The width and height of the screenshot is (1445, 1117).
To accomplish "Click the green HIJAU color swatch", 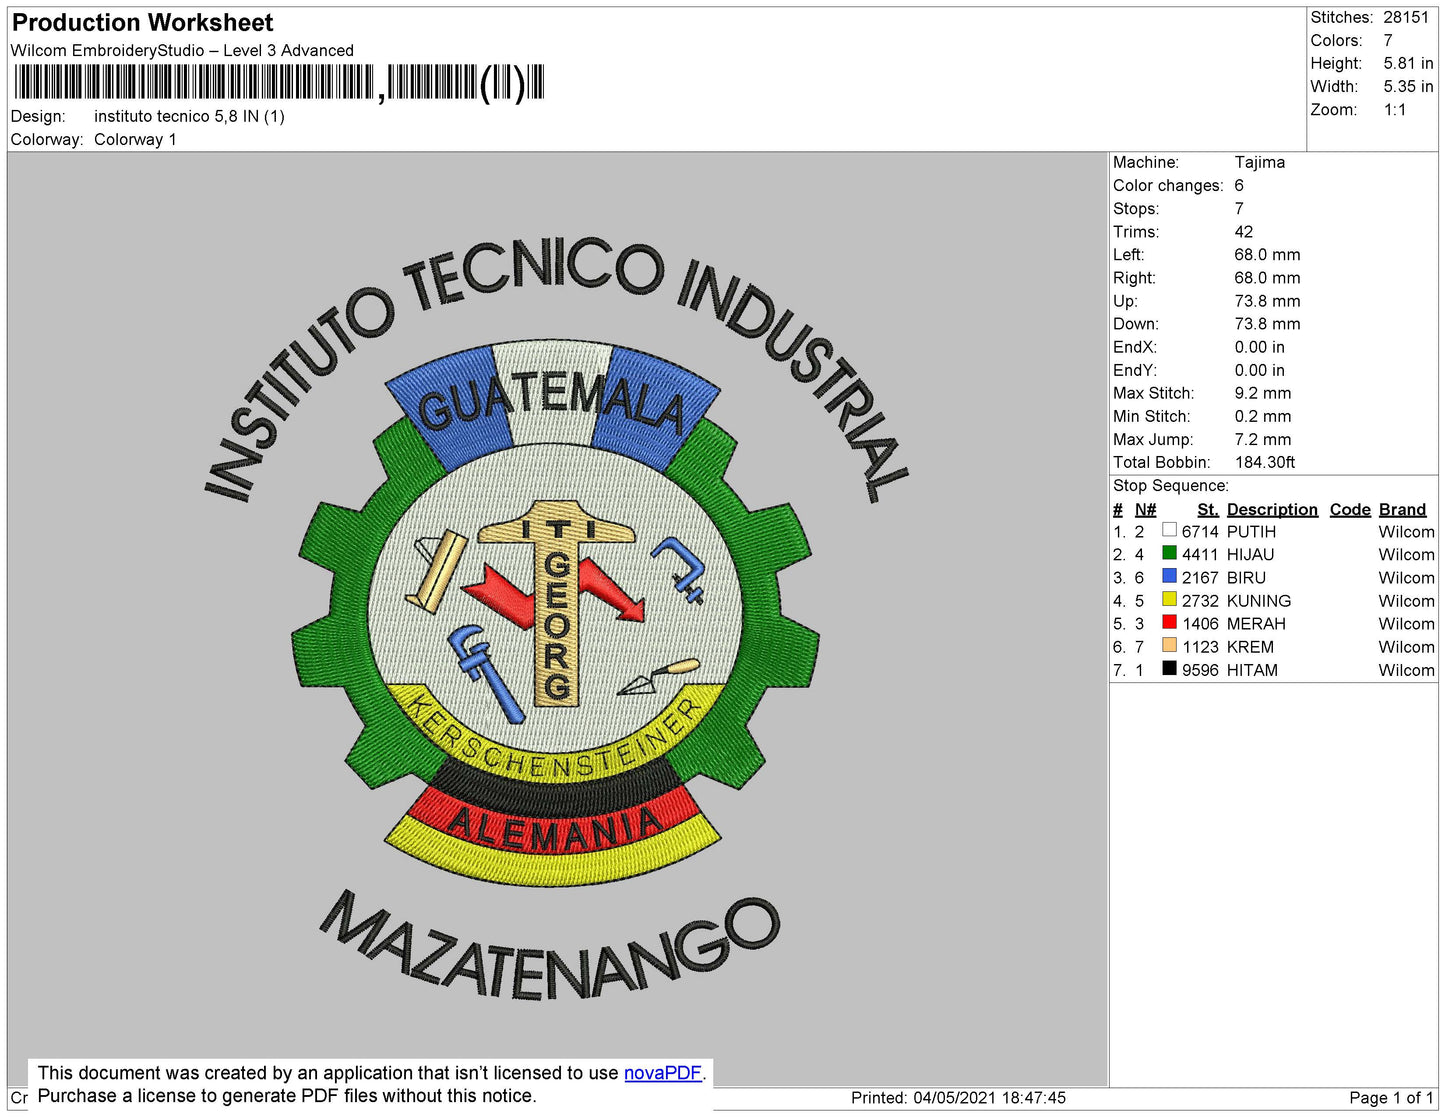I will tap(1169, 553).
